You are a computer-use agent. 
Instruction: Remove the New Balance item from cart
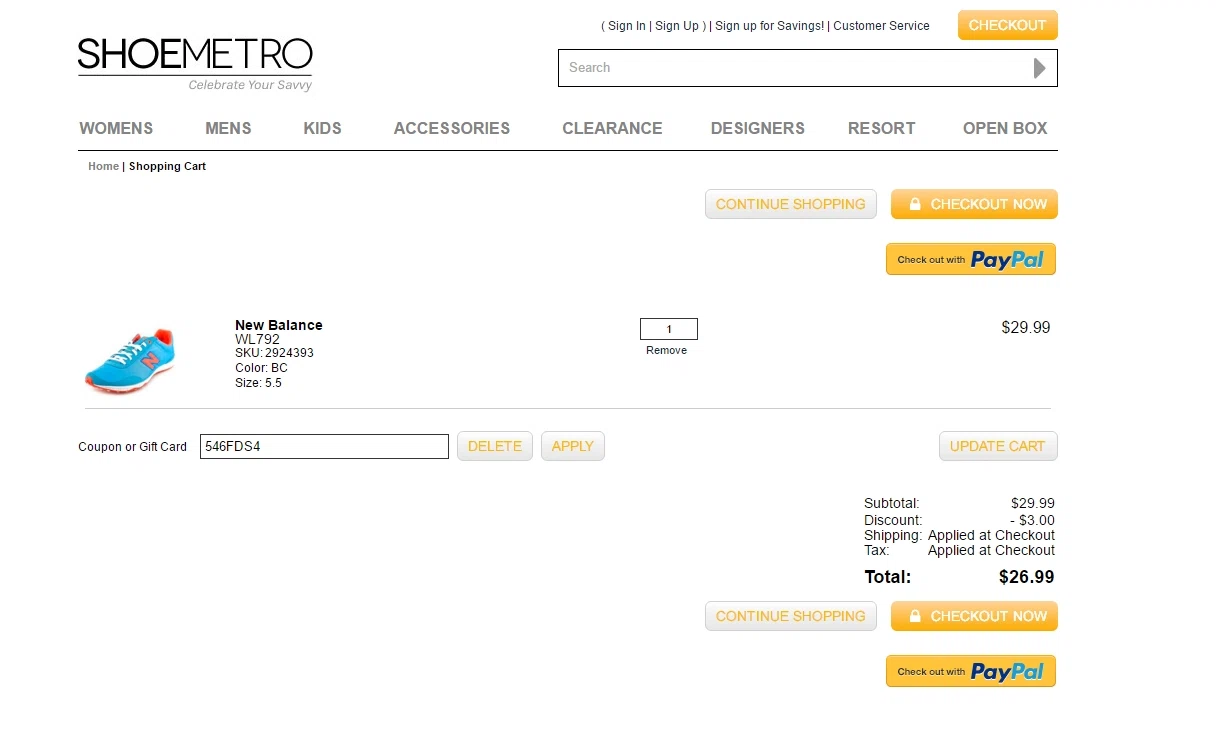[667, 350]
